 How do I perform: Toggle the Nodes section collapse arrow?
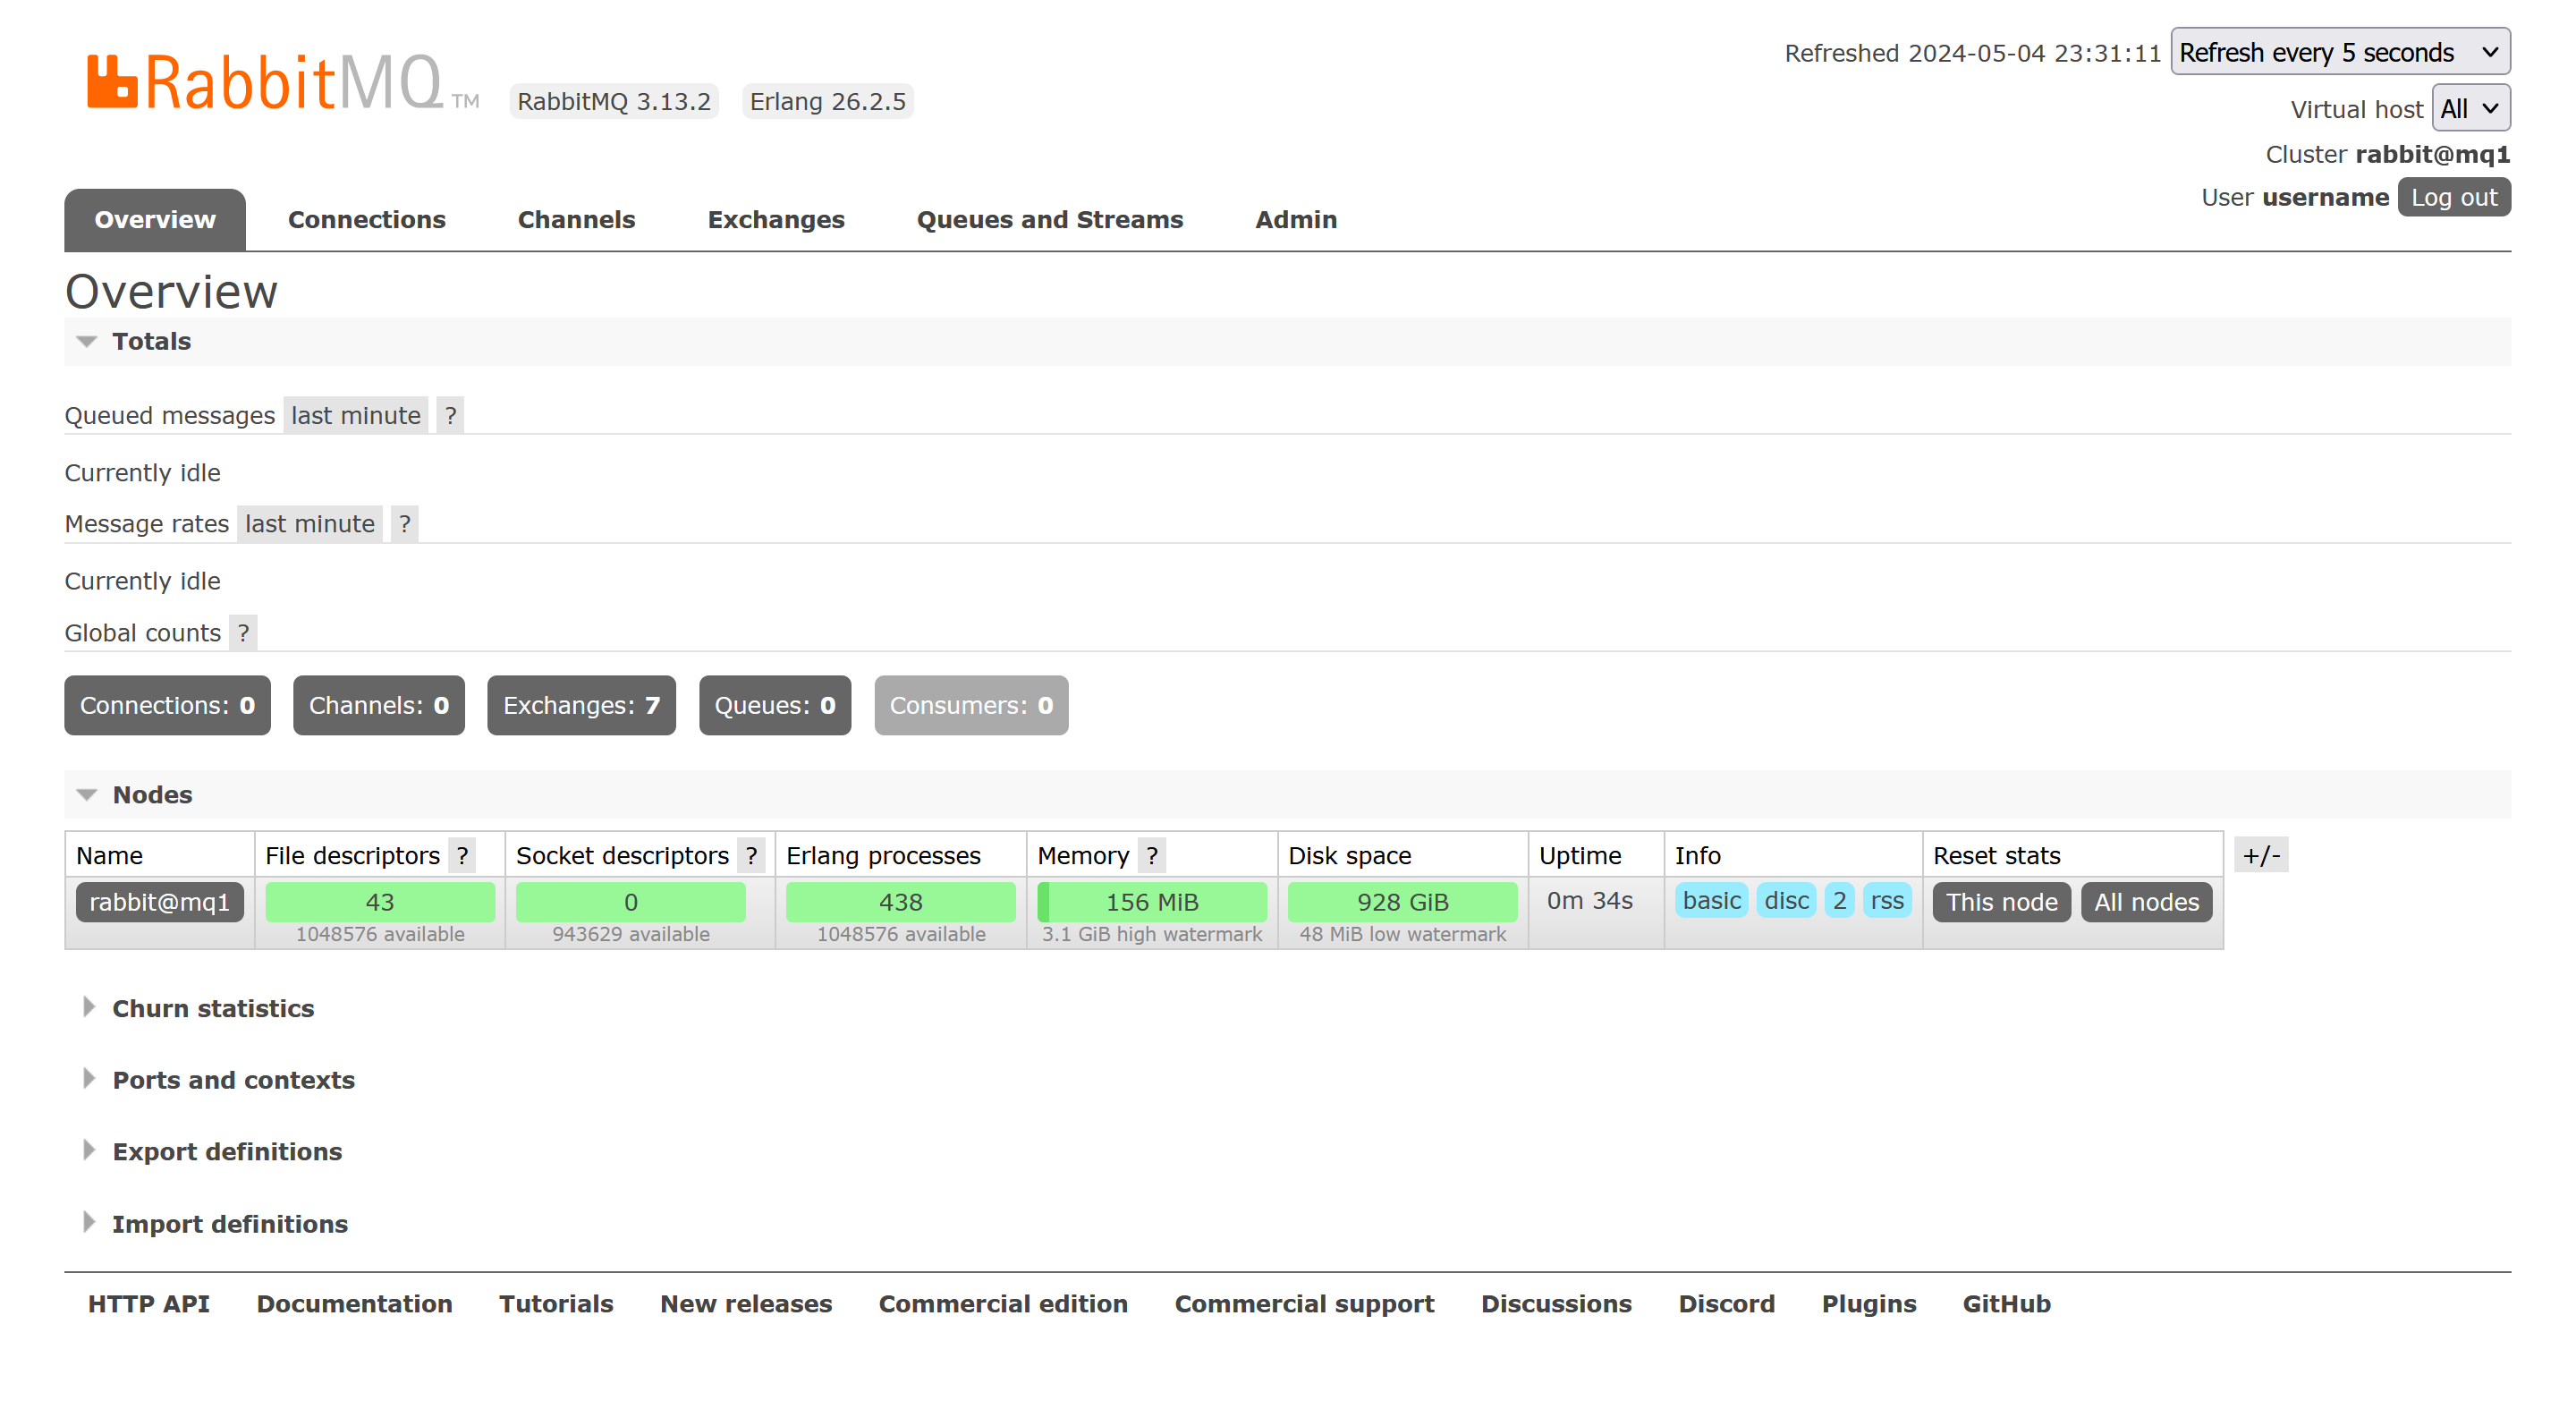86,795
